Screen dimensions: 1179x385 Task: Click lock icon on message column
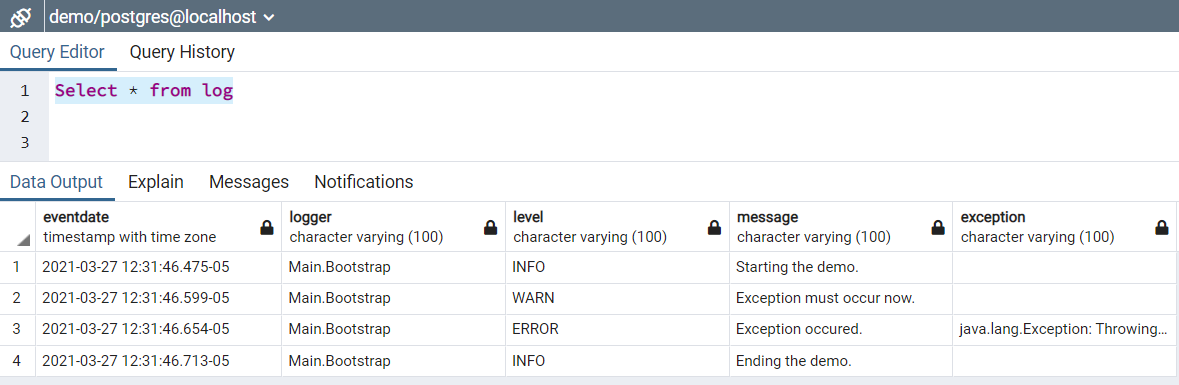point(938,228)
